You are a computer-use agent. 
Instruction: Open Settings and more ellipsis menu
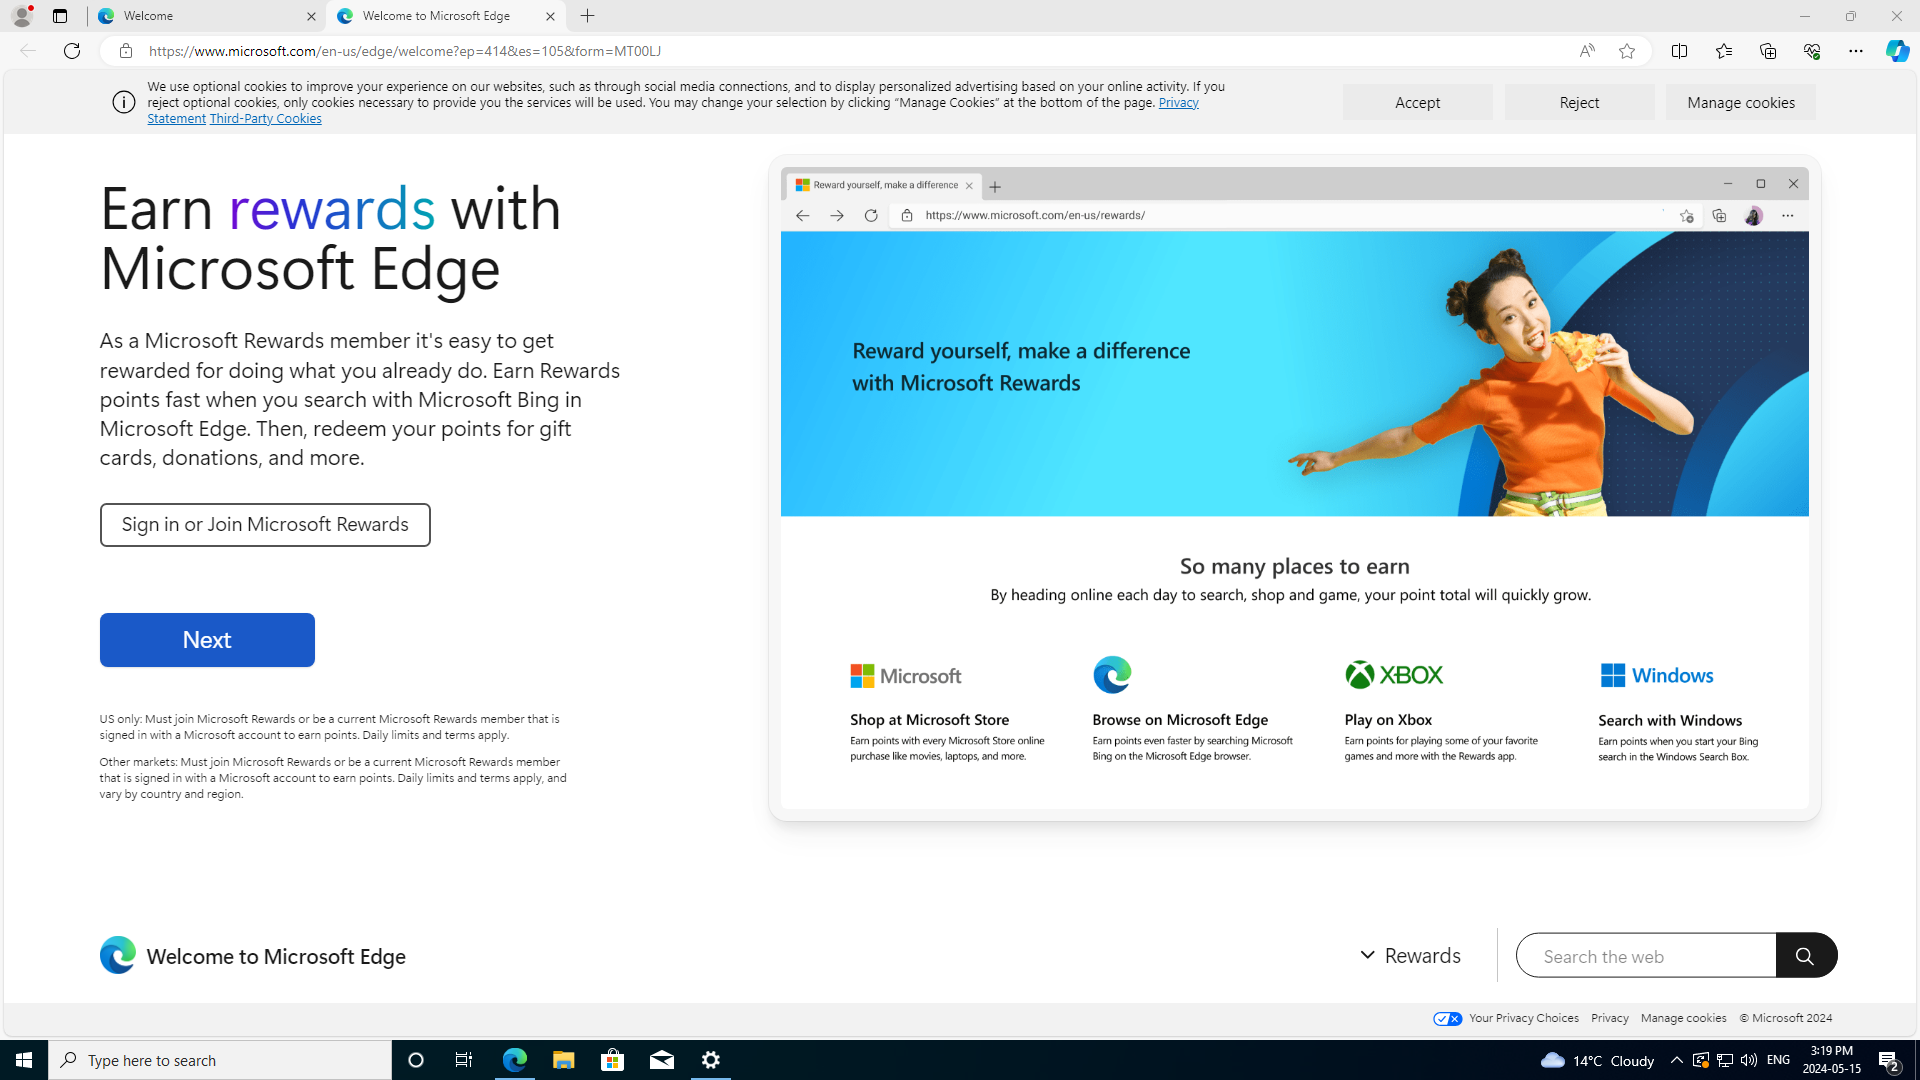click(x=1855, y=51)
